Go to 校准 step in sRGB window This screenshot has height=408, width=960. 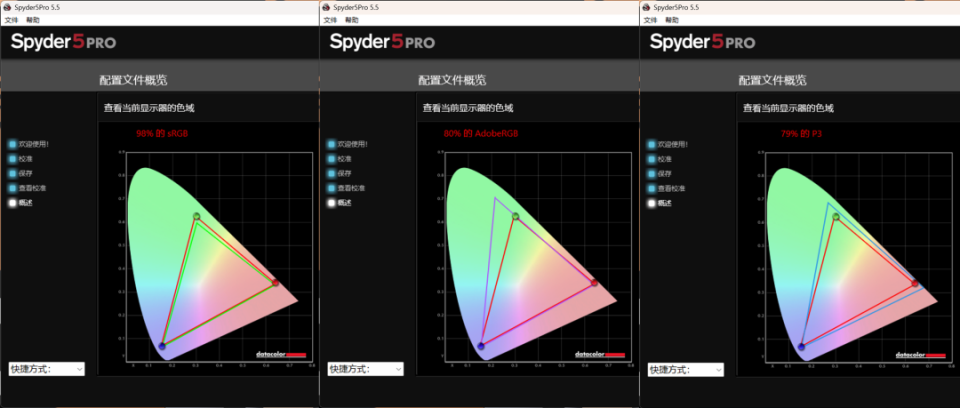pyautogui.click(x=23, y=159)
